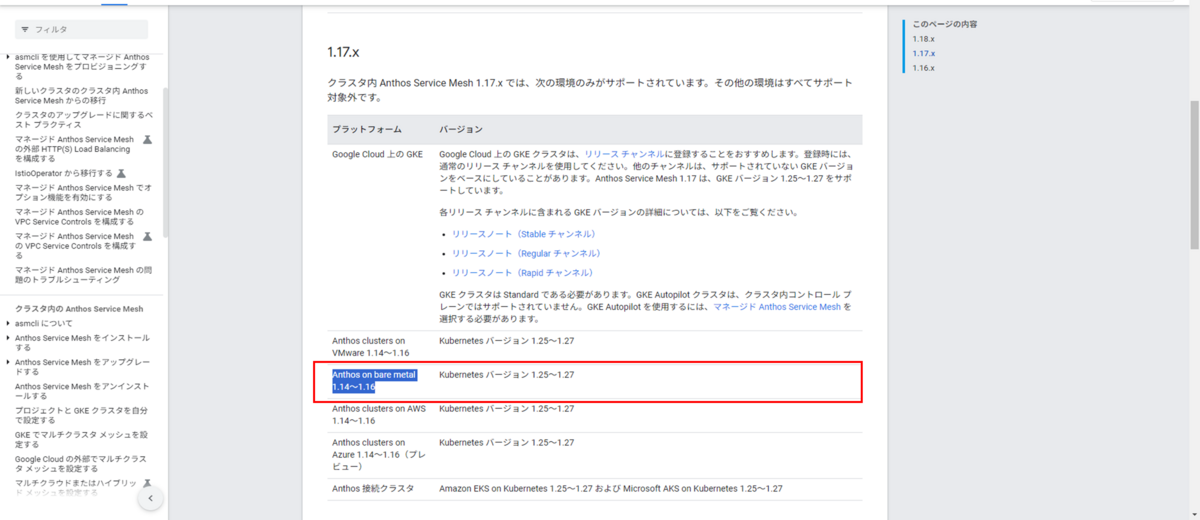Viewport: 1200px width, 520px height.
Task: Click the filter icon in sidebar search
Action: pyautogui.click(x=25, y=30)
